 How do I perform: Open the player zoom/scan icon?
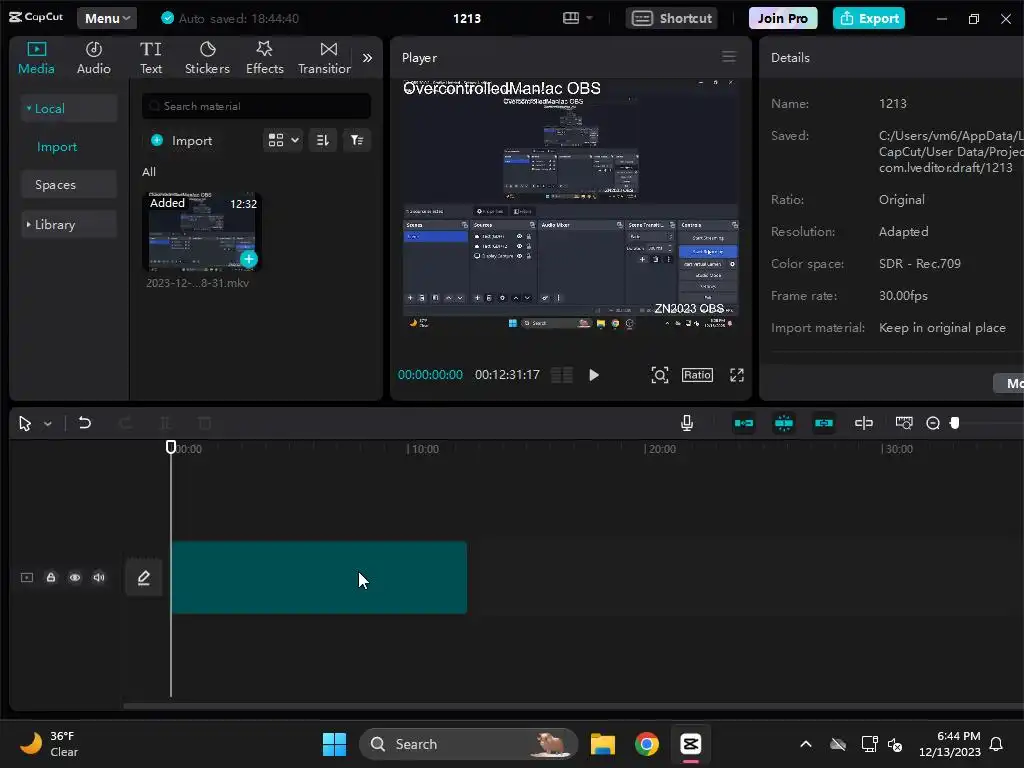[x=660, y=375]
